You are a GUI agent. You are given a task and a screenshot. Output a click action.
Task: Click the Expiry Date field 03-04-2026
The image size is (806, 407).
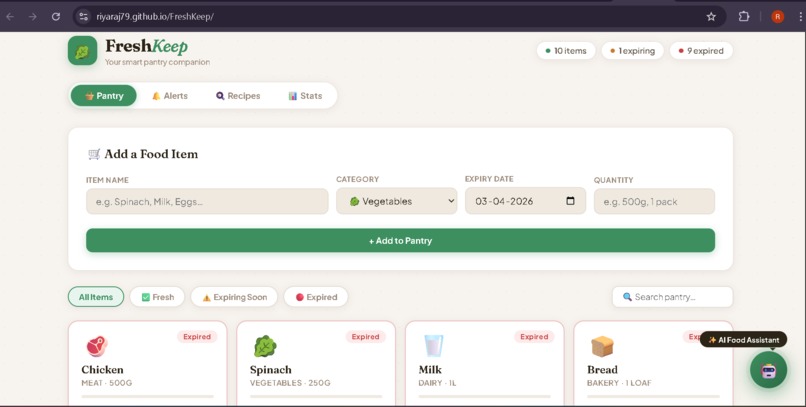pos(525,201)
